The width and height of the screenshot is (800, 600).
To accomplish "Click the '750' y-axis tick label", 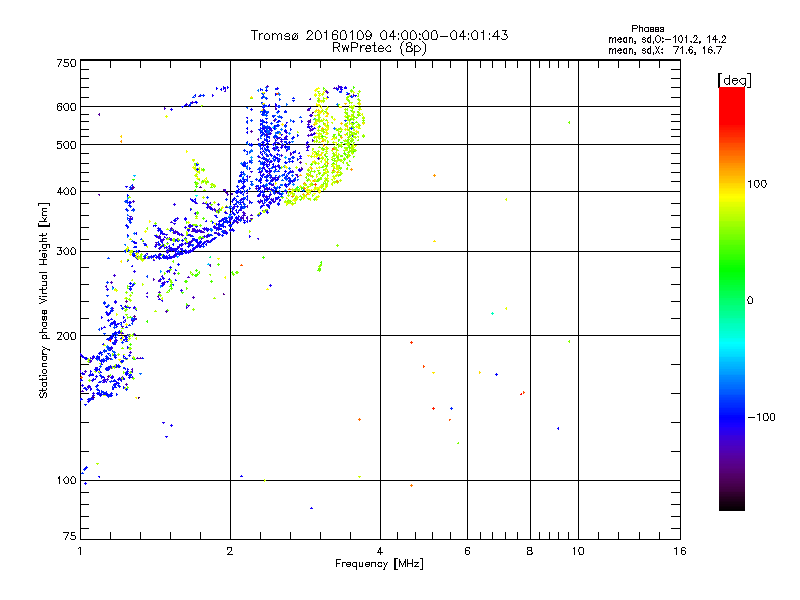I will [x=66, y=63].
